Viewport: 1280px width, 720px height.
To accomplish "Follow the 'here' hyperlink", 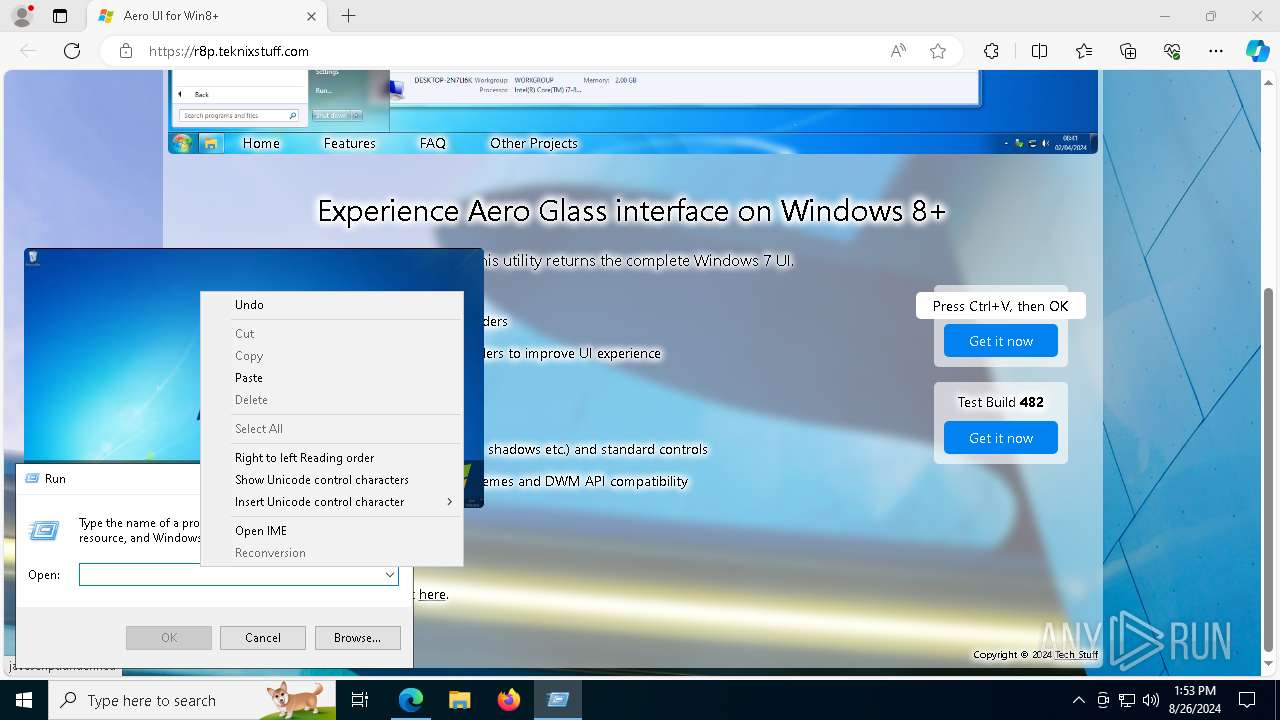I will point(432,594).
